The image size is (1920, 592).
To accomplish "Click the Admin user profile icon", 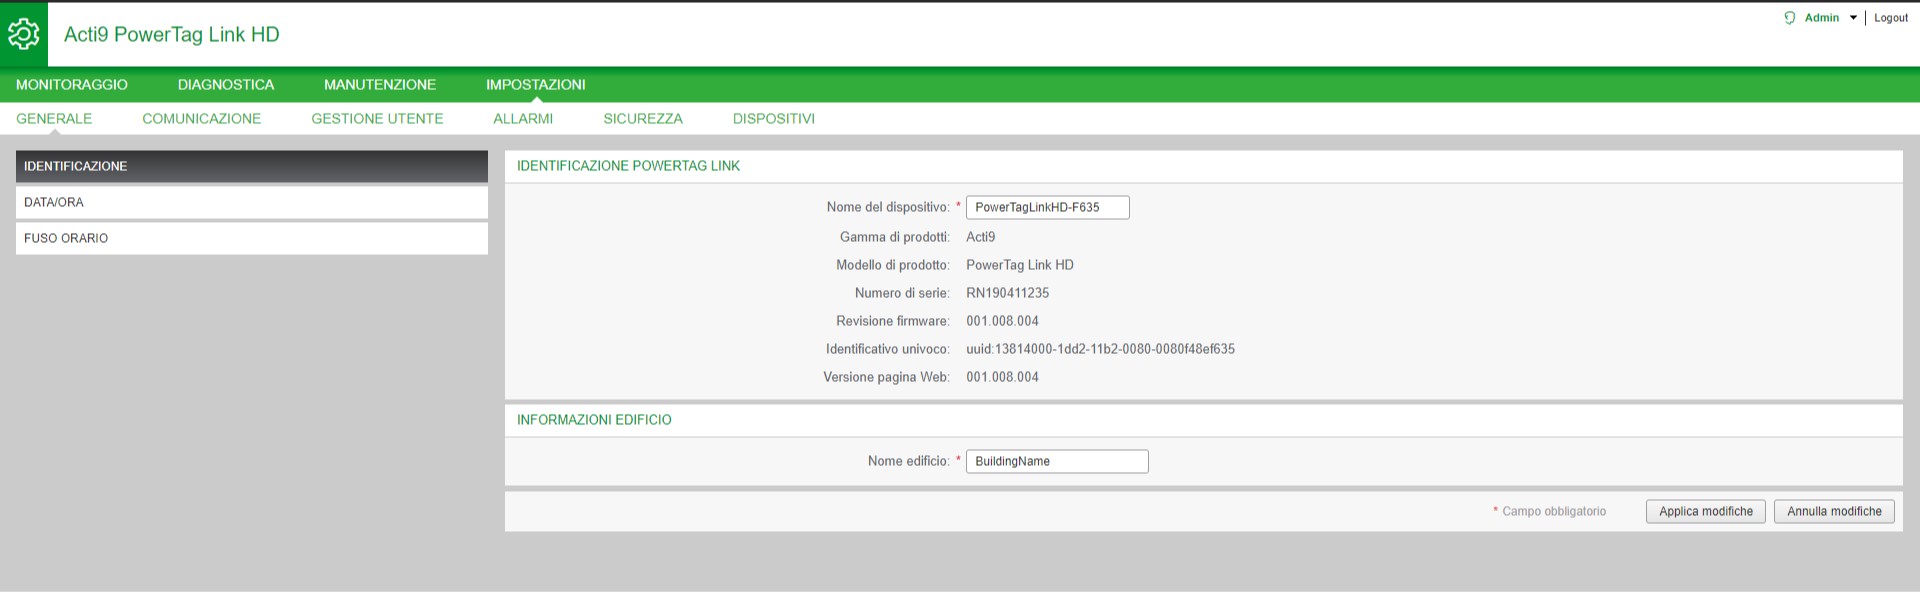I will (1790, 18).
